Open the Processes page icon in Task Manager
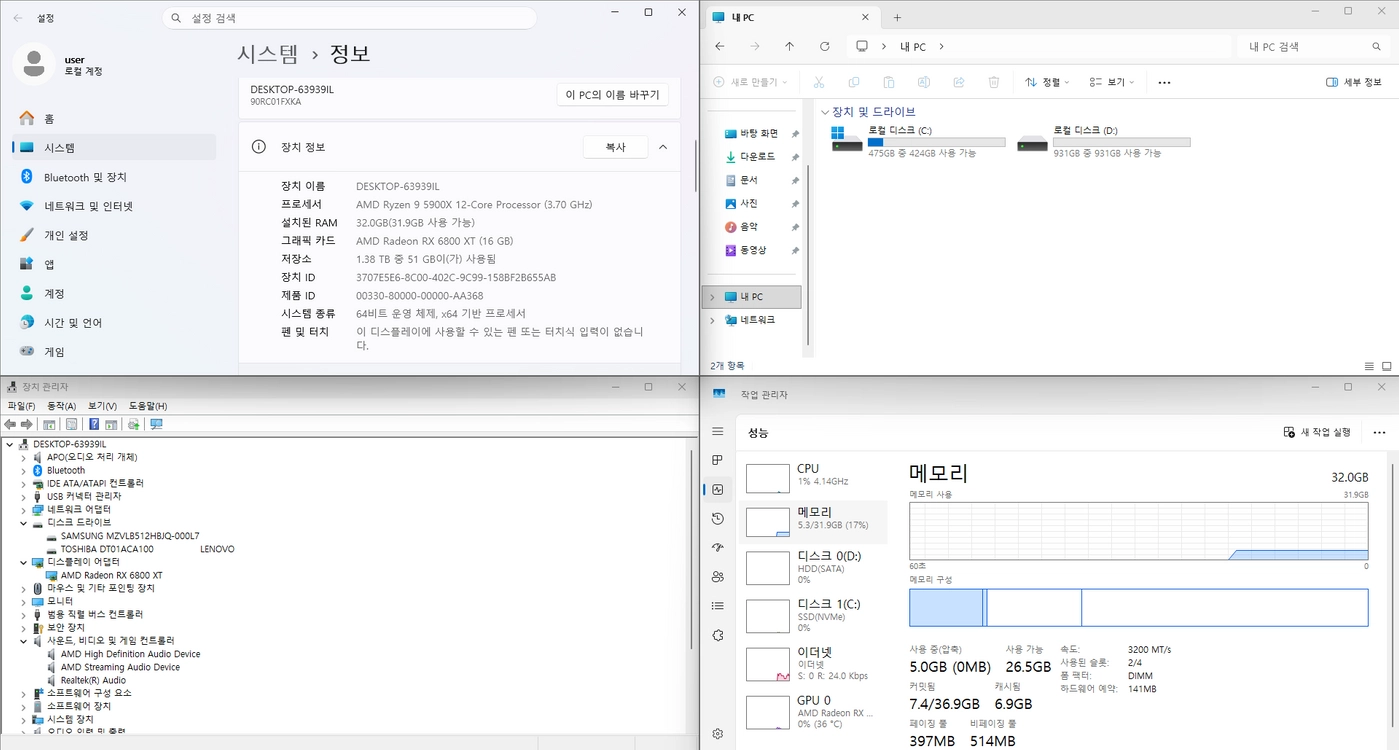1399x750 pixels. (x=717, y=460)
